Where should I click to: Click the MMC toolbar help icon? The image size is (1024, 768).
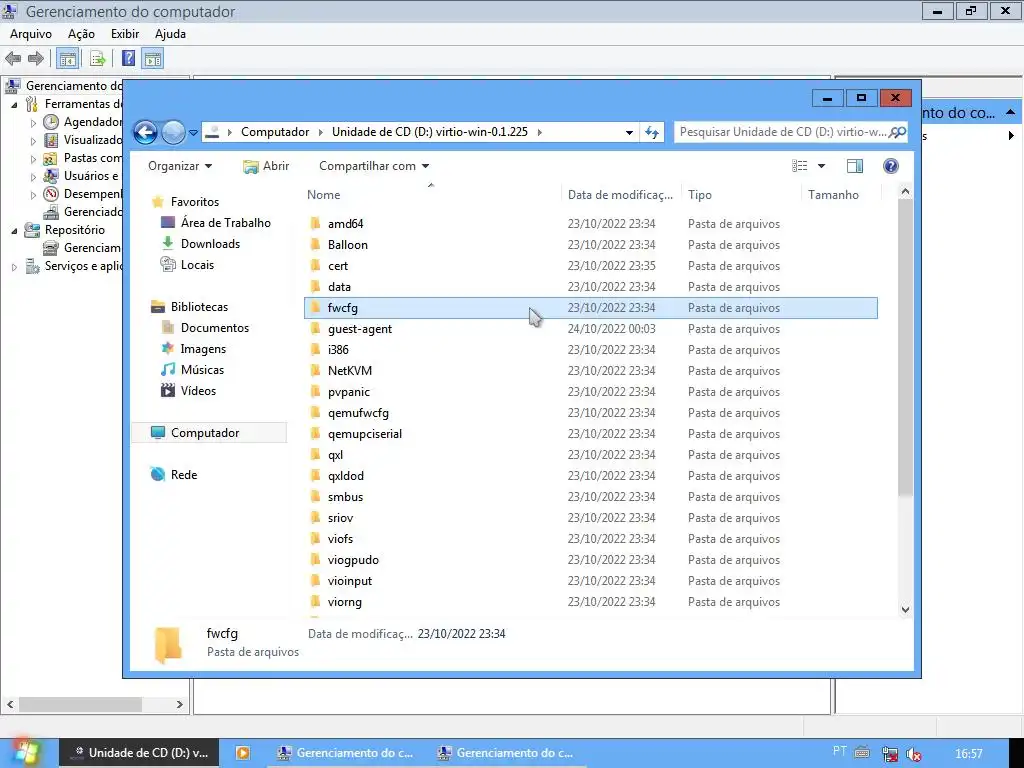(129, 59)
